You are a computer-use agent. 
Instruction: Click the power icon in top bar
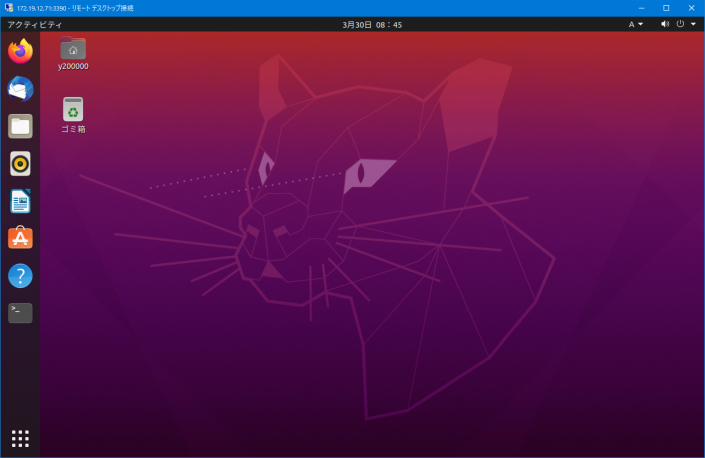pyautogui.click(x=681, y=24)
